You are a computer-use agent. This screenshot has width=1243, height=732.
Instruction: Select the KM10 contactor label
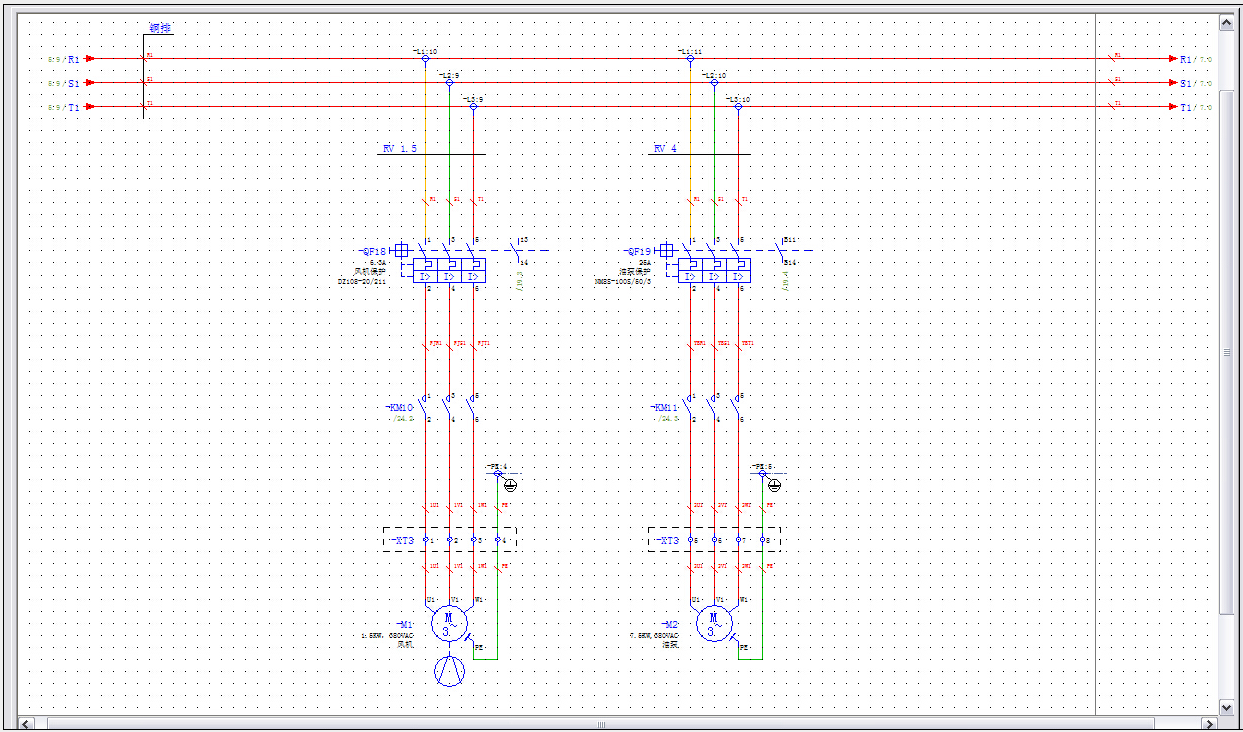[x=400, y=408]
